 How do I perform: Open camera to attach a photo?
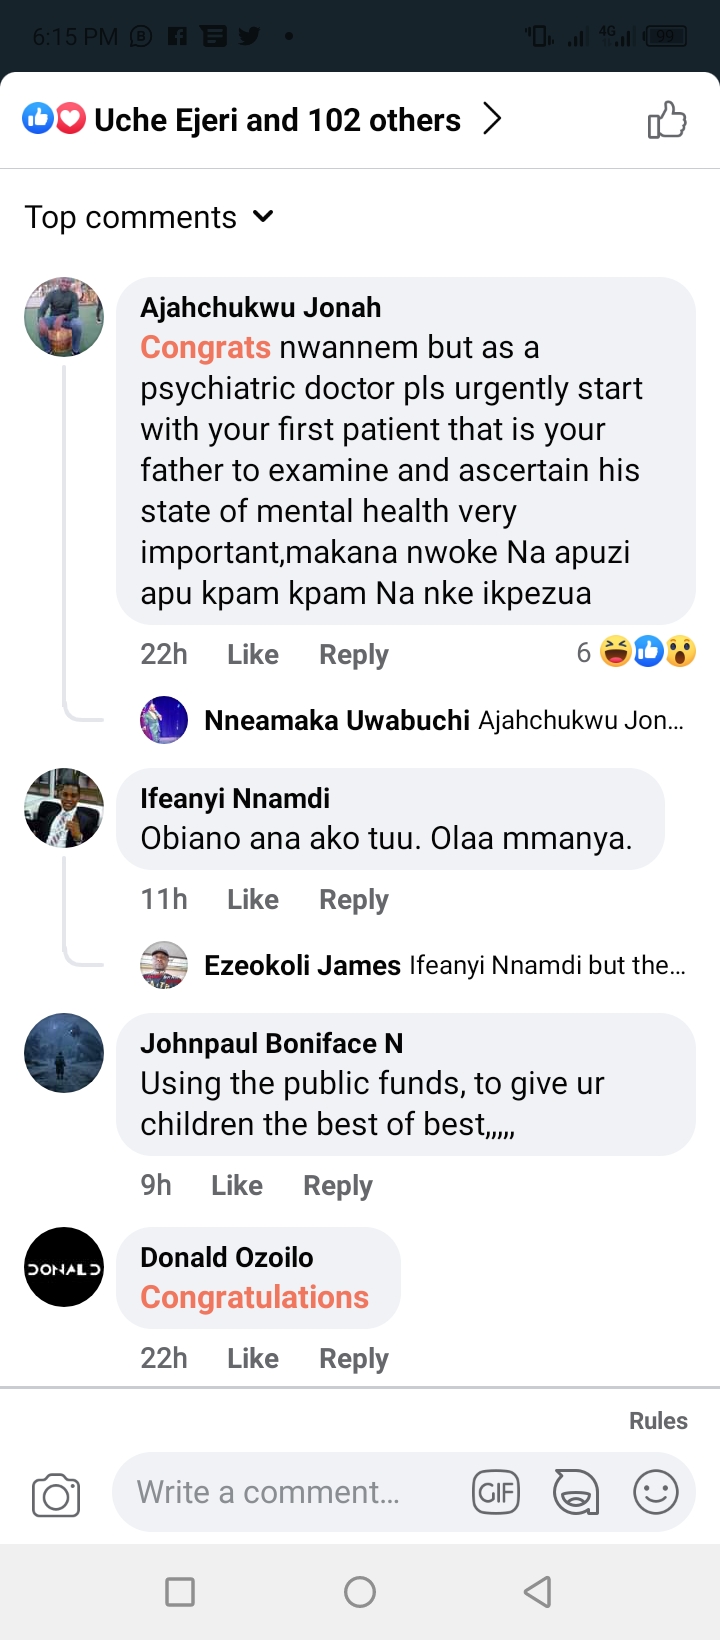pyautogui.click(x=56, y=1495)
